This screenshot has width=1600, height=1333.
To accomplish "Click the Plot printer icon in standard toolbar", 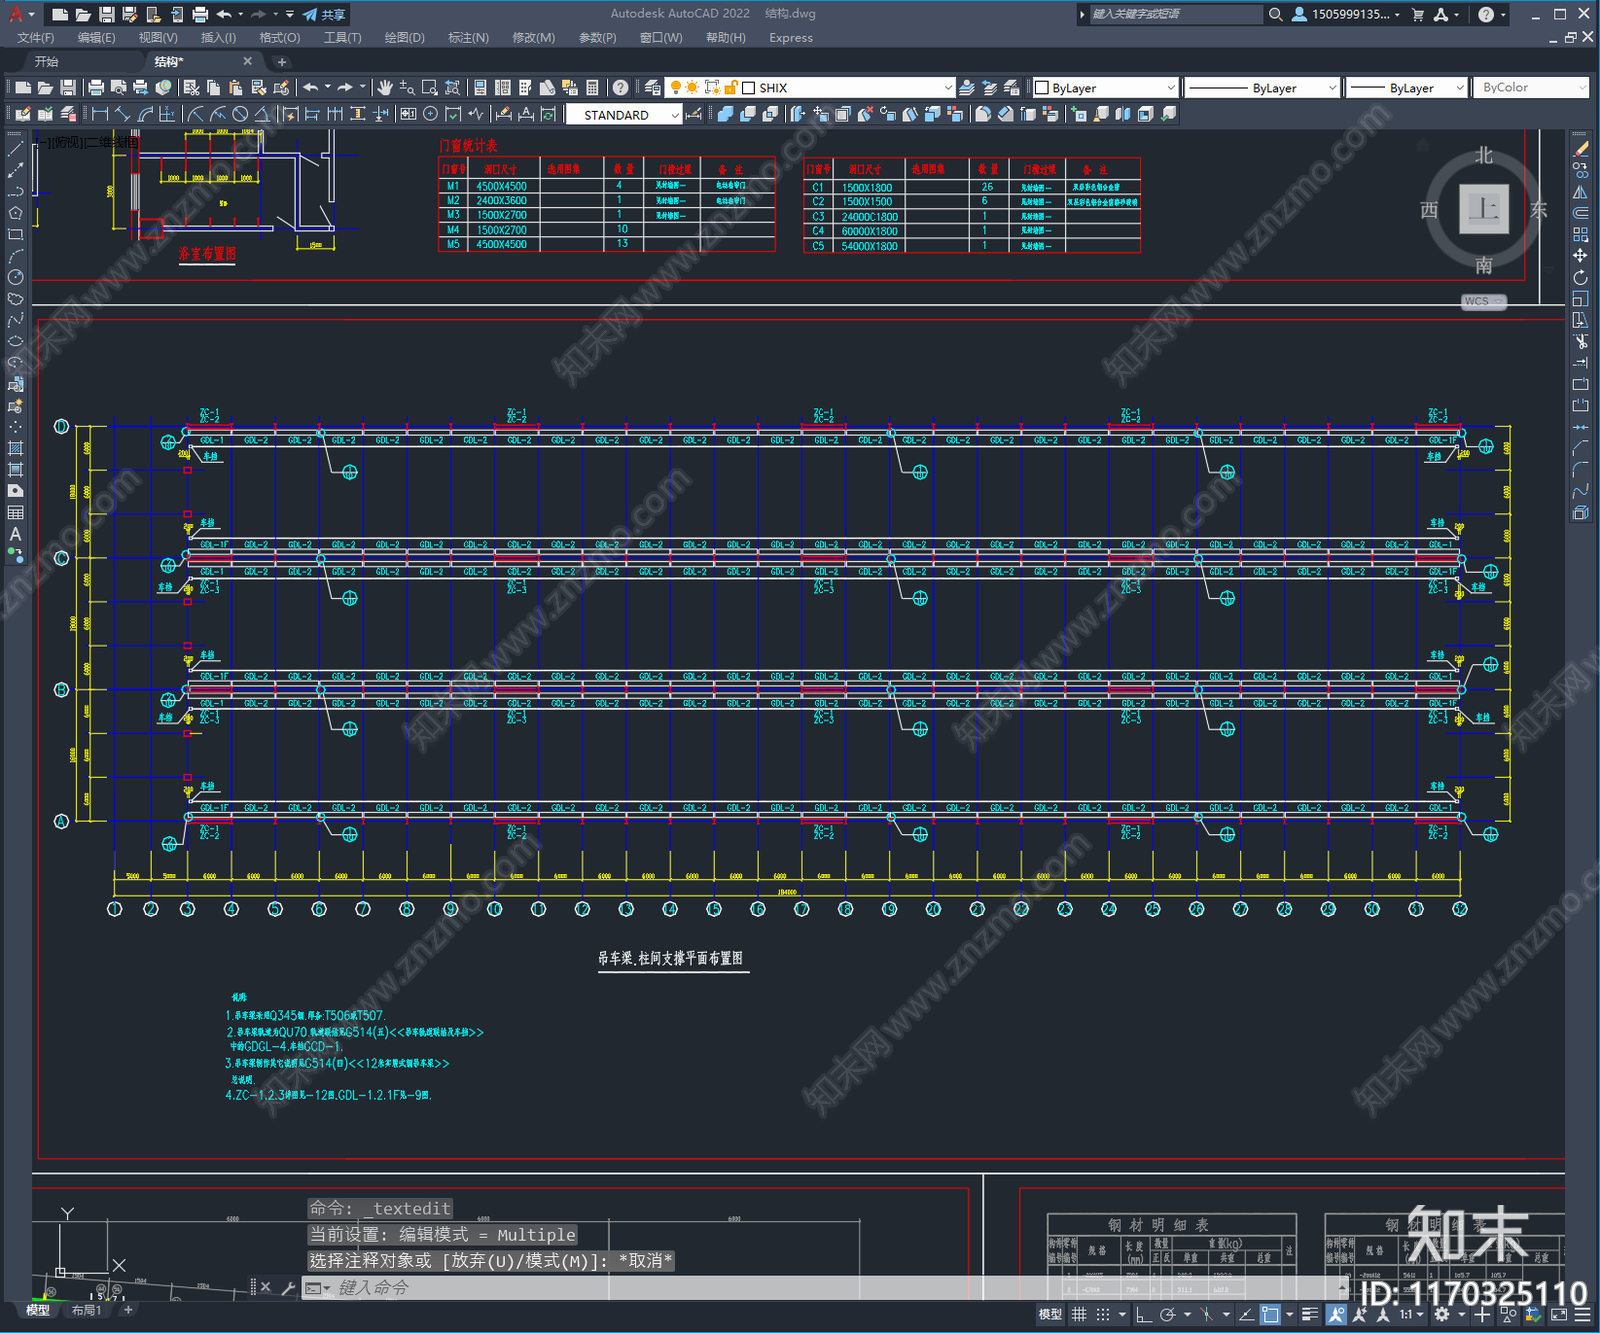I will click(96, 88).
